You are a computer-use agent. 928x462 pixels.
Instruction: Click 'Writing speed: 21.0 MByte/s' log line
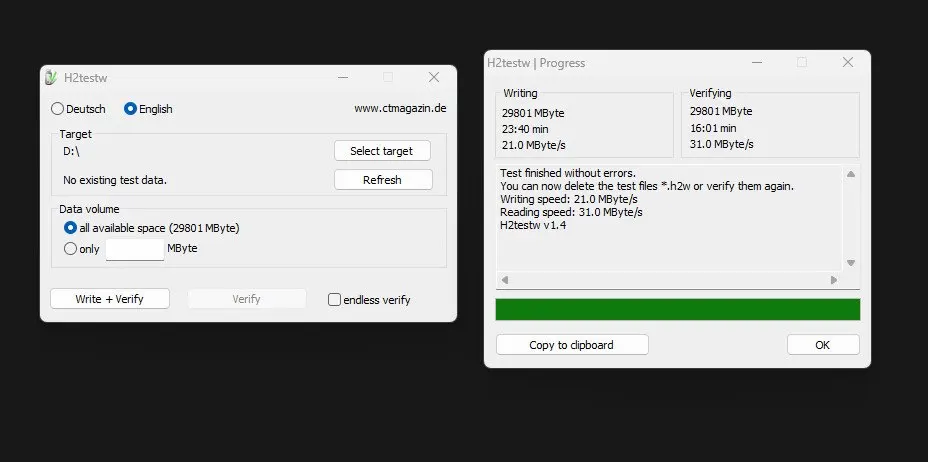[569, 199]
